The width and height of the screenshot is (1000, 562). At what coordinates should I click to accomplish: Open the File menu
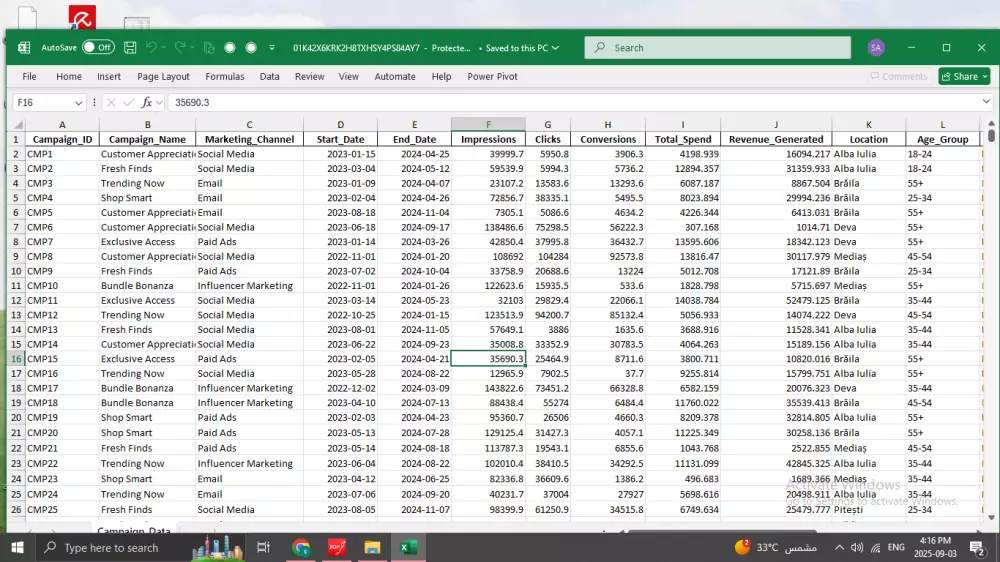click(x=29, y=76)
